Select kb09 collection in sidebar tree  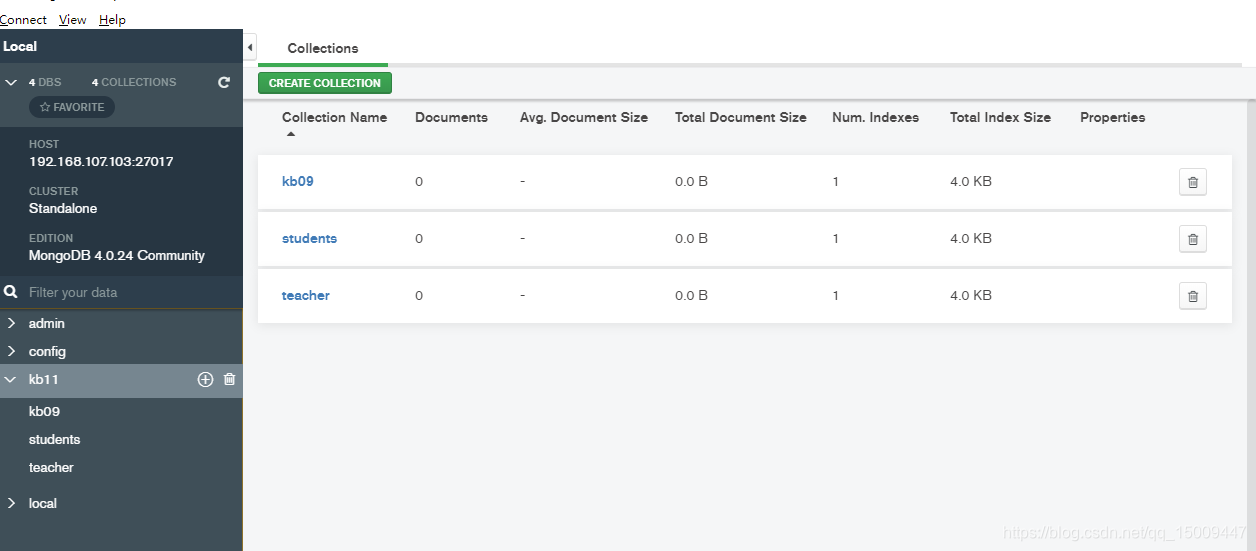[x=45, y=411]
